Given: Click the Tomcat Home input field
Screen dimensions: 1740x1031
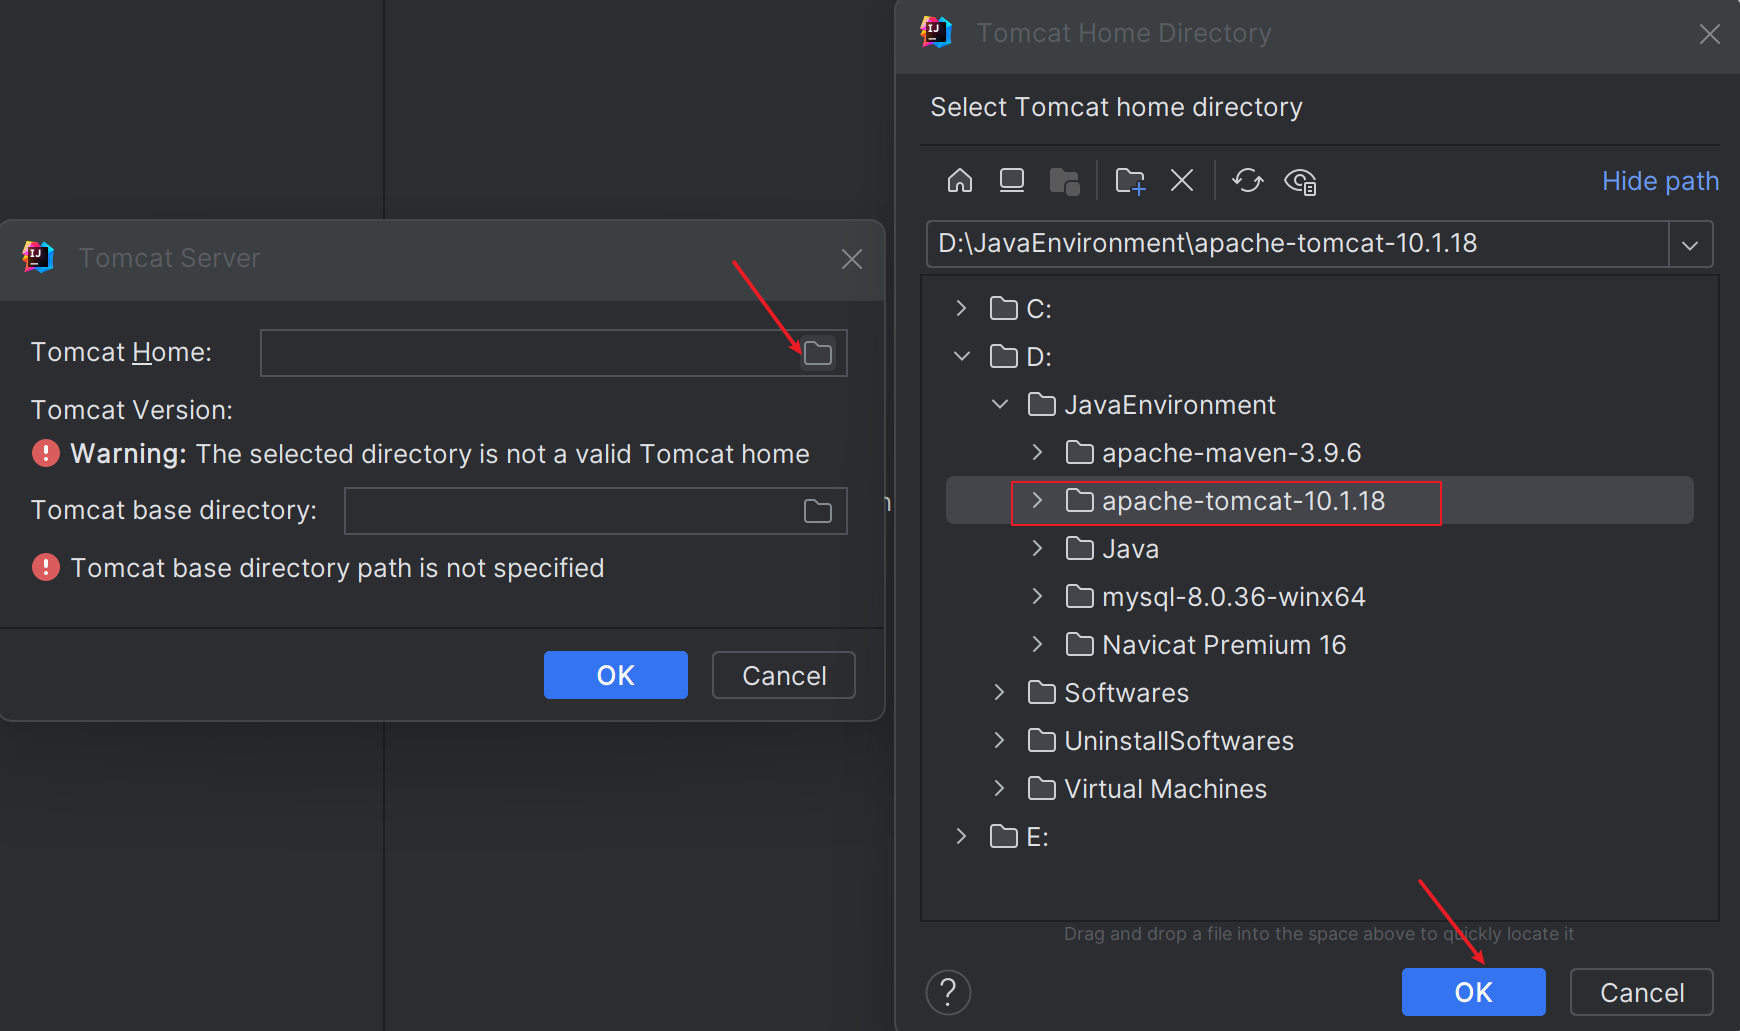Looking at the screenshot, I should tap(530, 353).
